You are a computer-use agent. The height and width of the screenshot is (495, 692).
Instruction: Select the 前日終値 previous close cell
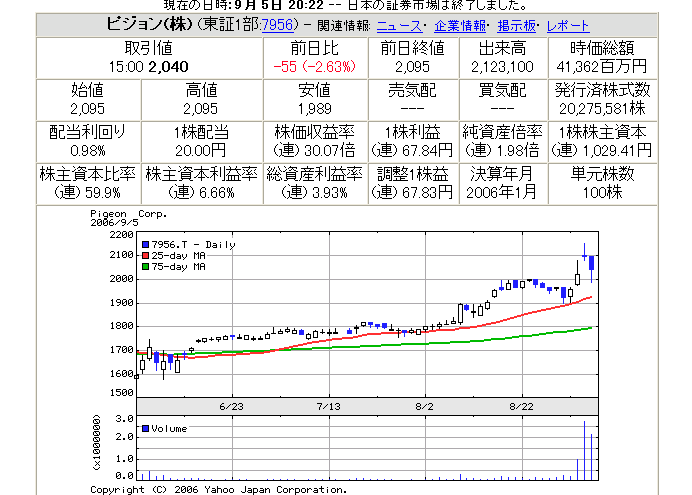(x=413, y=58)
